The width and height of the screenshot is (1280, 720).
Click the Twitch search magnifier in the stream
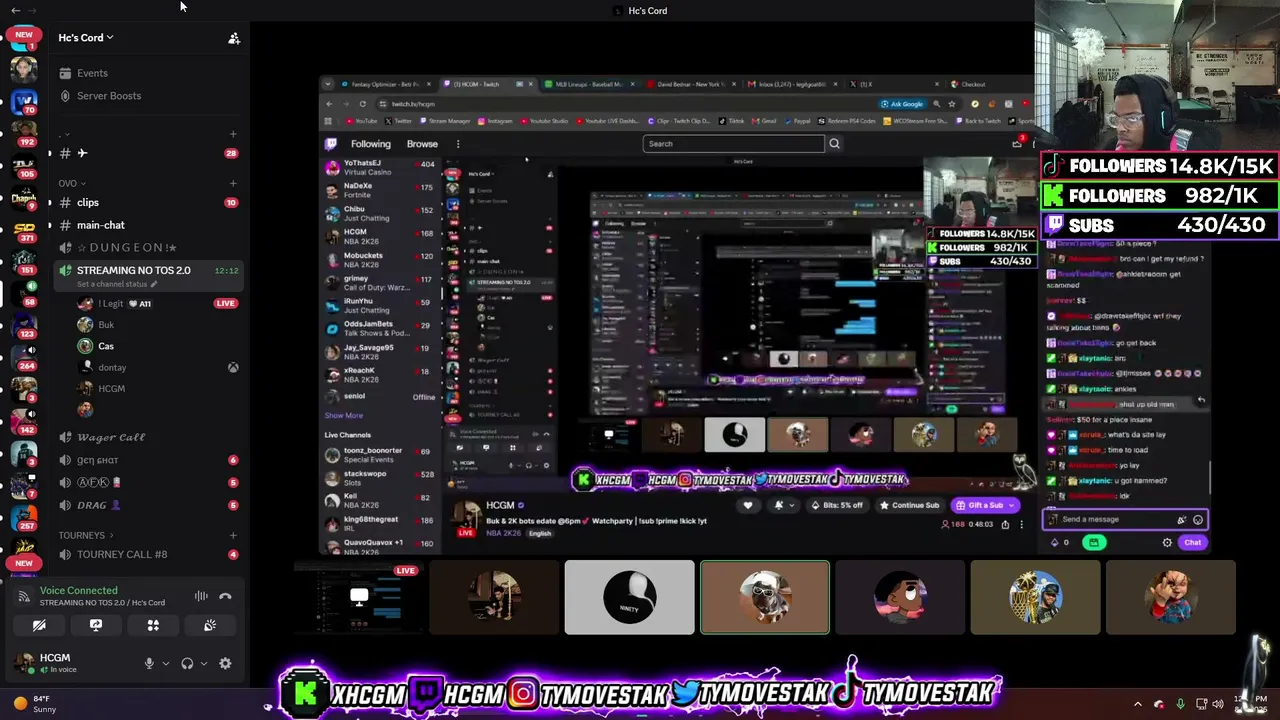(x=834, y=144)
